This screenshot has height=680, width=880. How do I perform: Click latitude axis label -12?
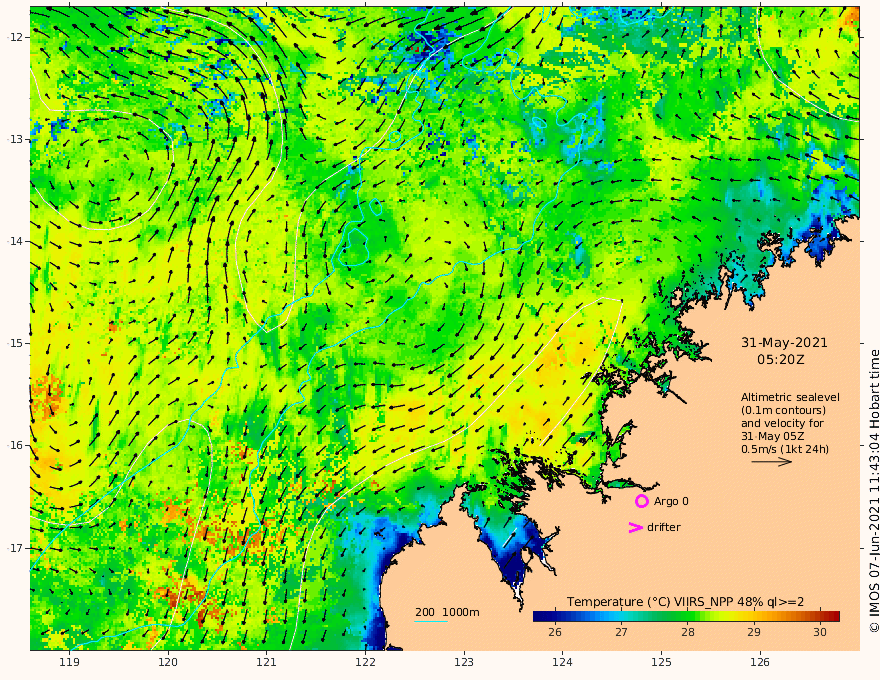click(x=14, y=37)
